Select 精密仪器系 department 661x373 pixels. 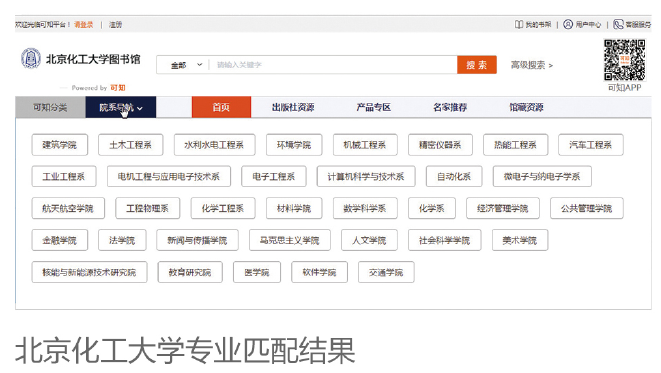tap(440, 145)
